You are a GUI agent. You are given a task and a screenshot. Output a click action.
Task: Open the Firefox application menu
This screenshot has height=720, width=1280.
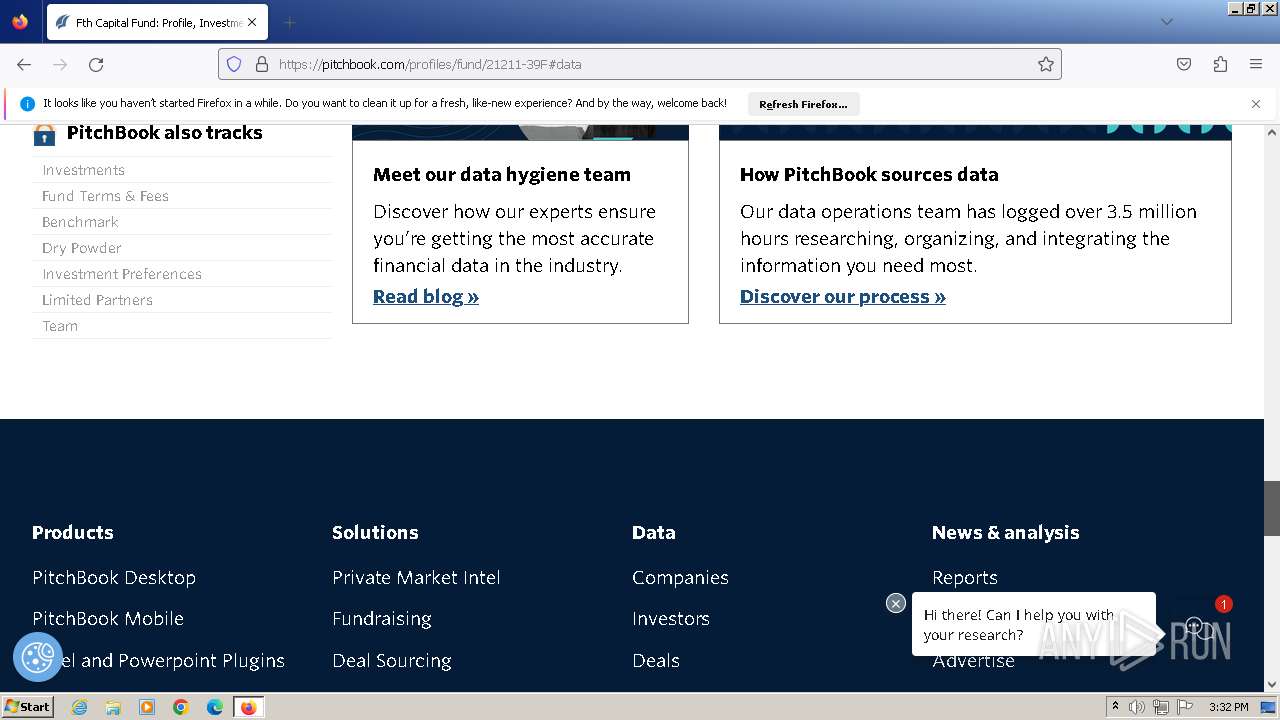tap(1256, 64)
